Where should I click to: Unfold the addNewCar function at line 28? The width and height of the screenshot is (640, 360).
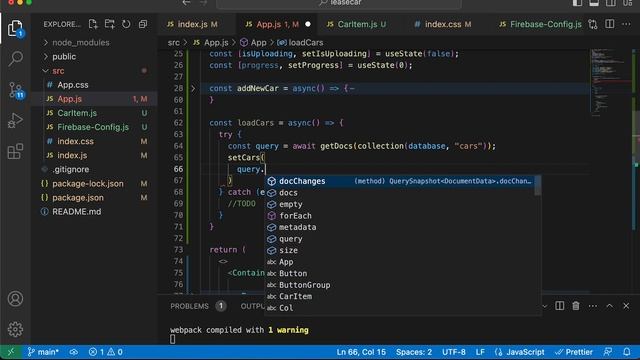[x=193, y=88]
